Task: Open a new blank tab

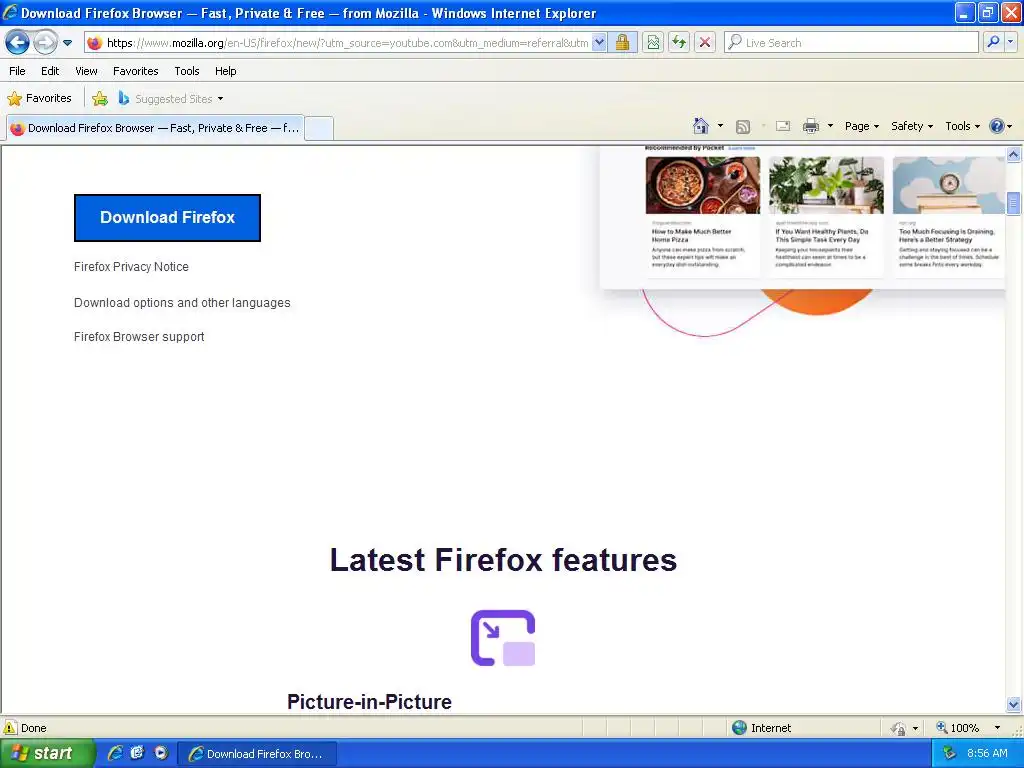Action: tap(319, 128)
